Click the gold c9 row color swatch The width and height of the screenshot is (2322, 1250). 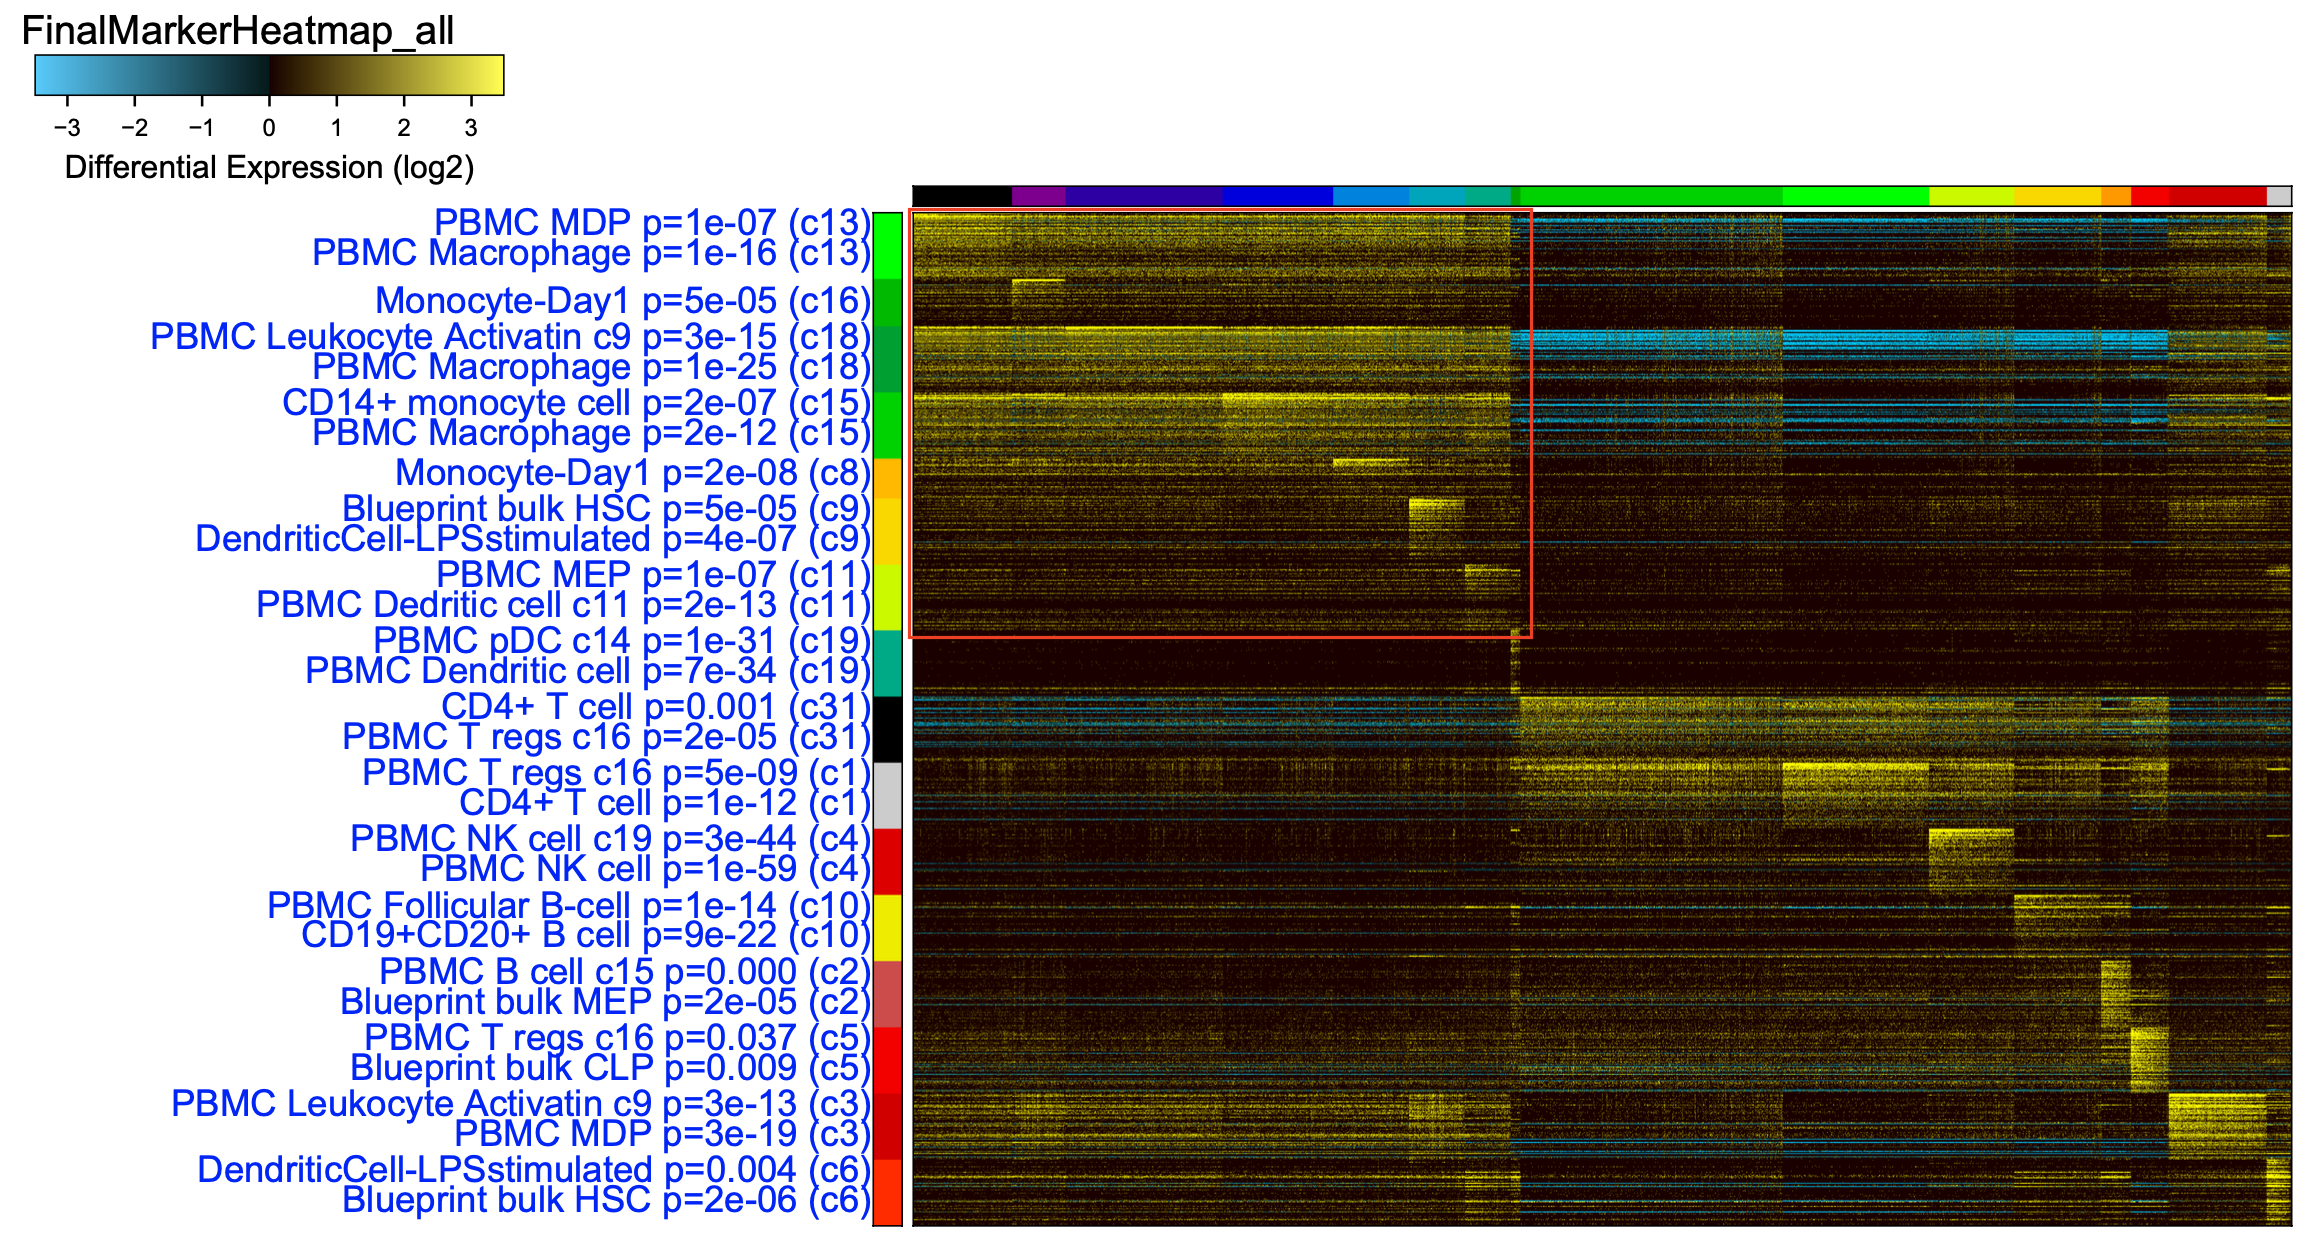tap(887, 531)
